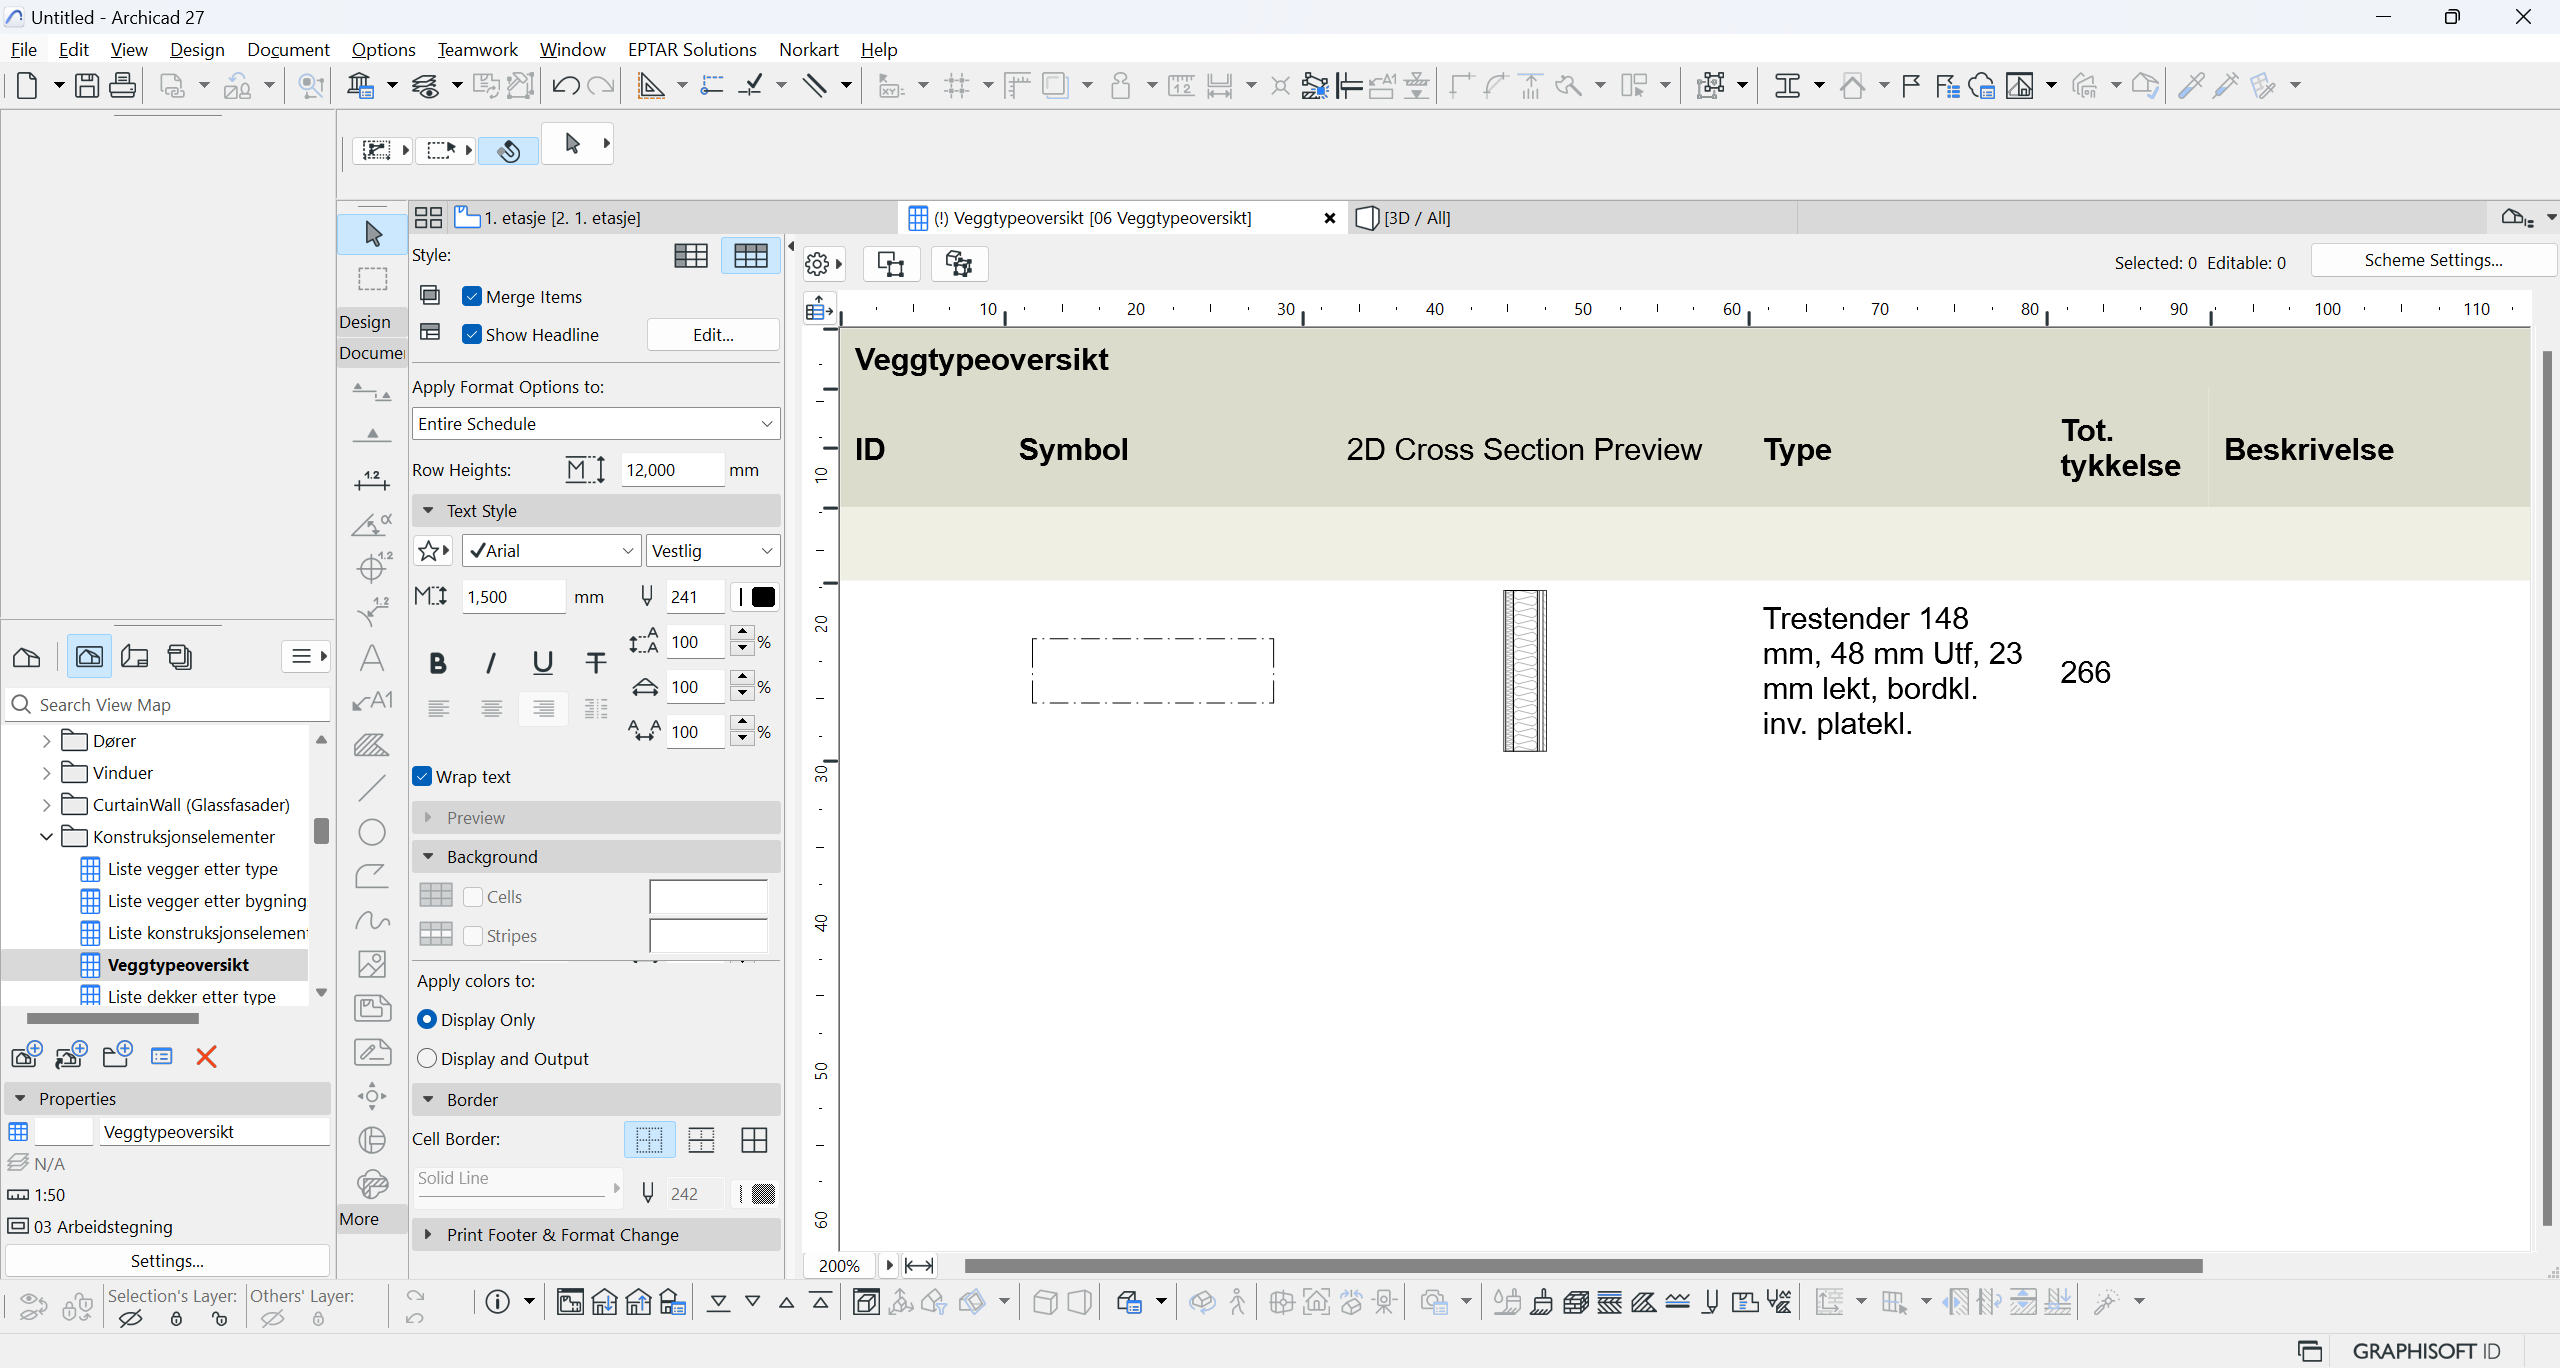
Task: Open the Arial font dropdown
Action: 552,551
